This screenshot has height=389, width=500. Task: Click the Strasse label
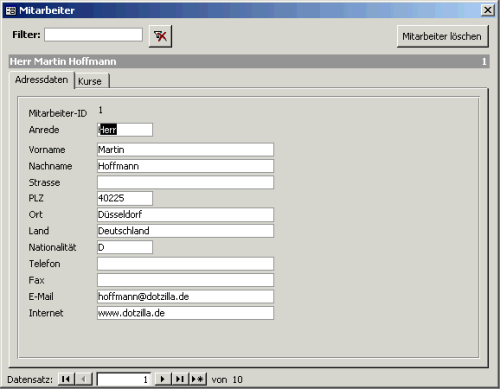pos(44,183)
